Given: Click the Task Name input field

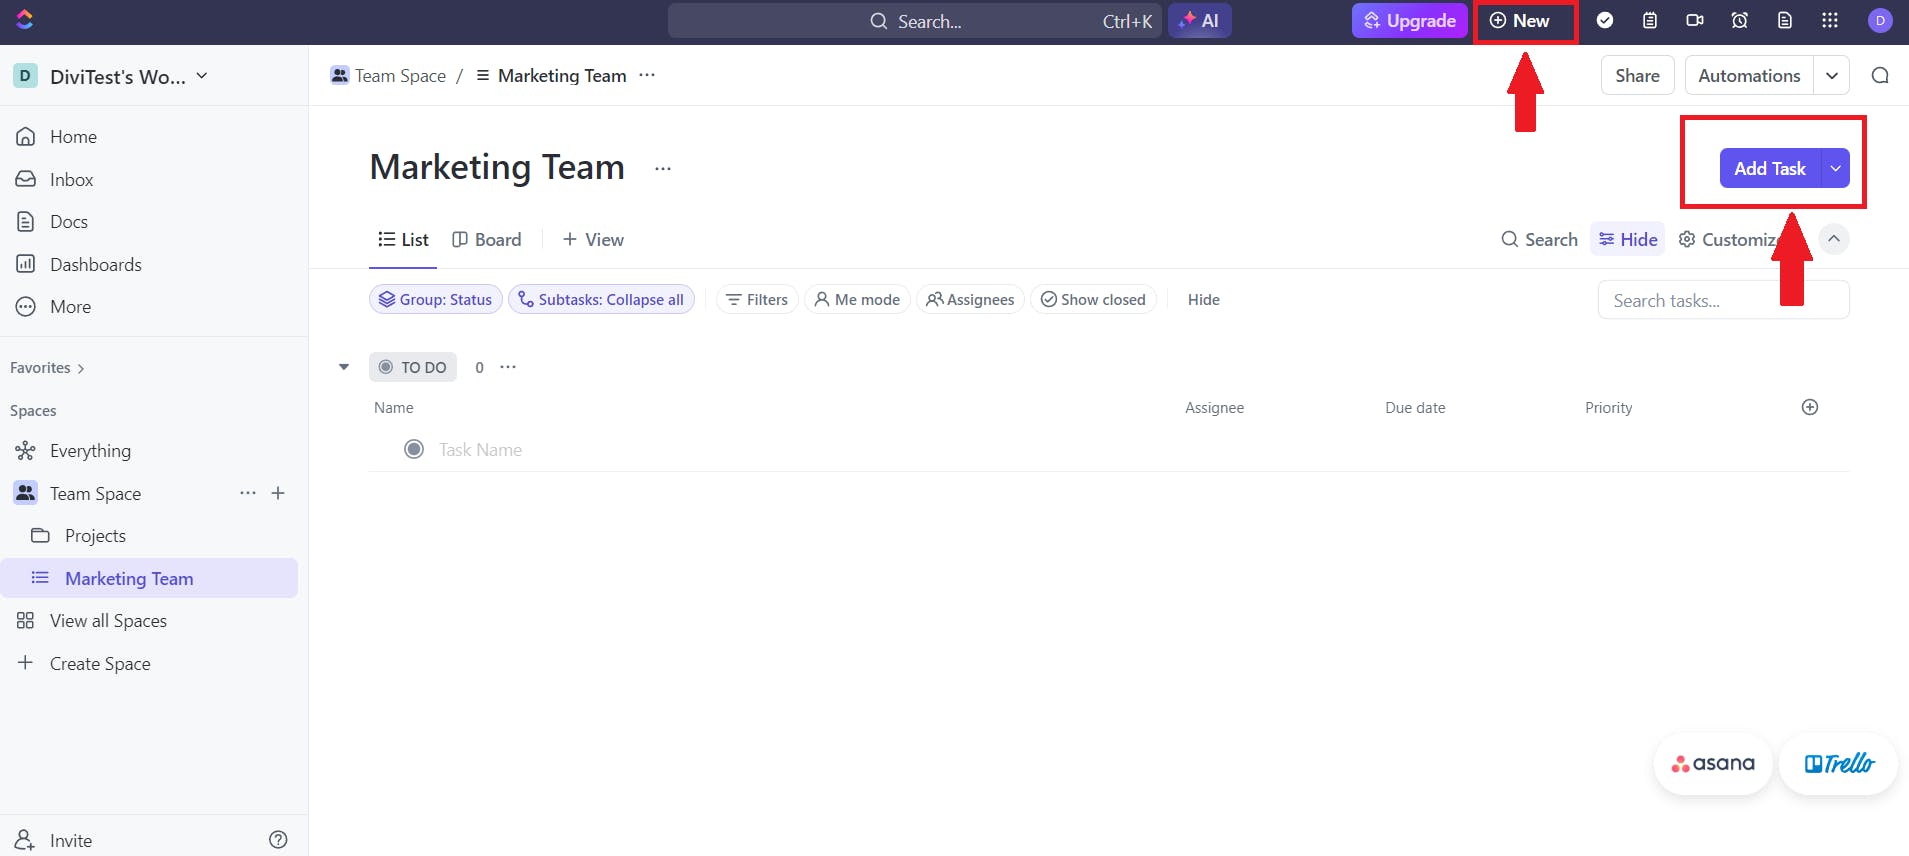Looking at the screenshot, I should 480,450.
